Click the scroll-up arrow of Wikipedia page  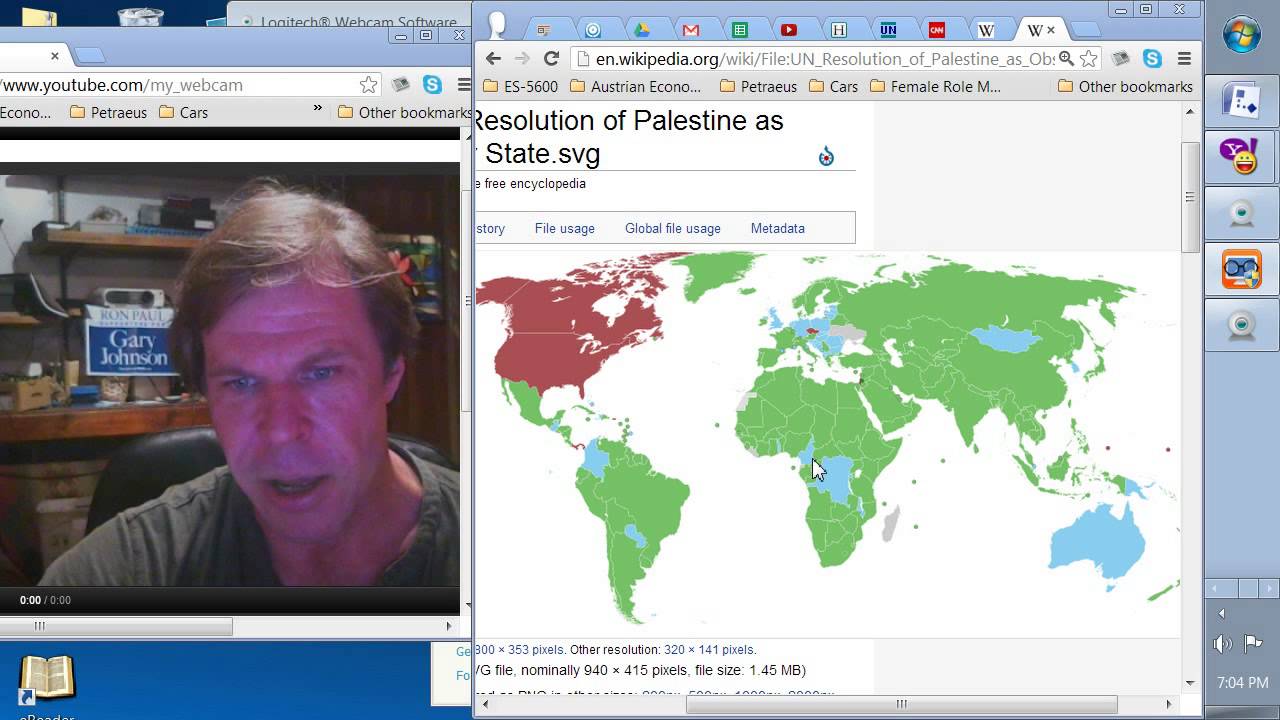1190,111
